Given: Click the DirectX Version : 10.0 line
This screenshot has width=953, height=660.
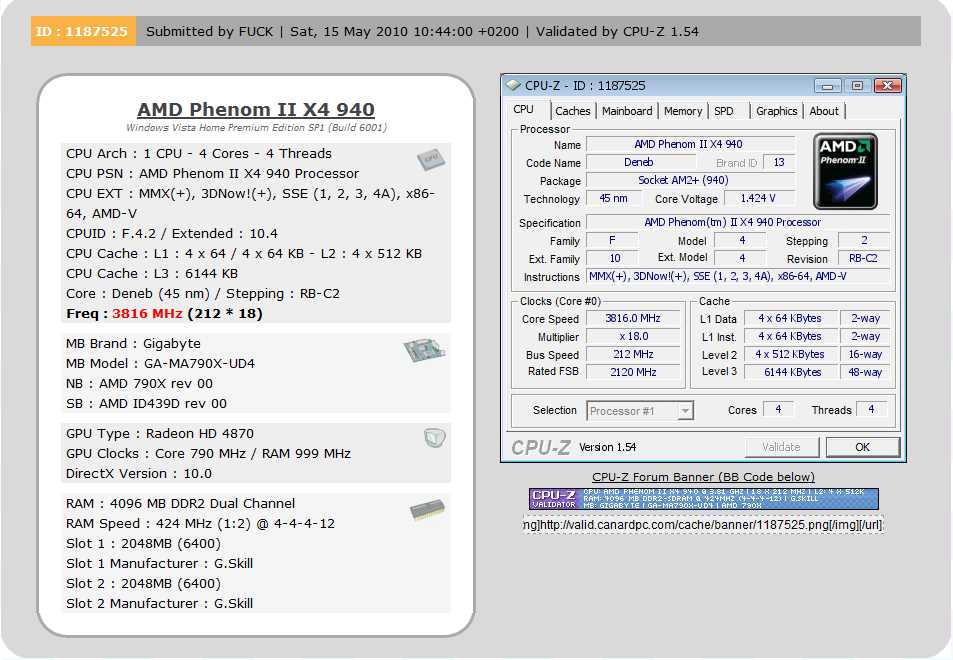Looking at the screenshot, I should click(139, 473).
